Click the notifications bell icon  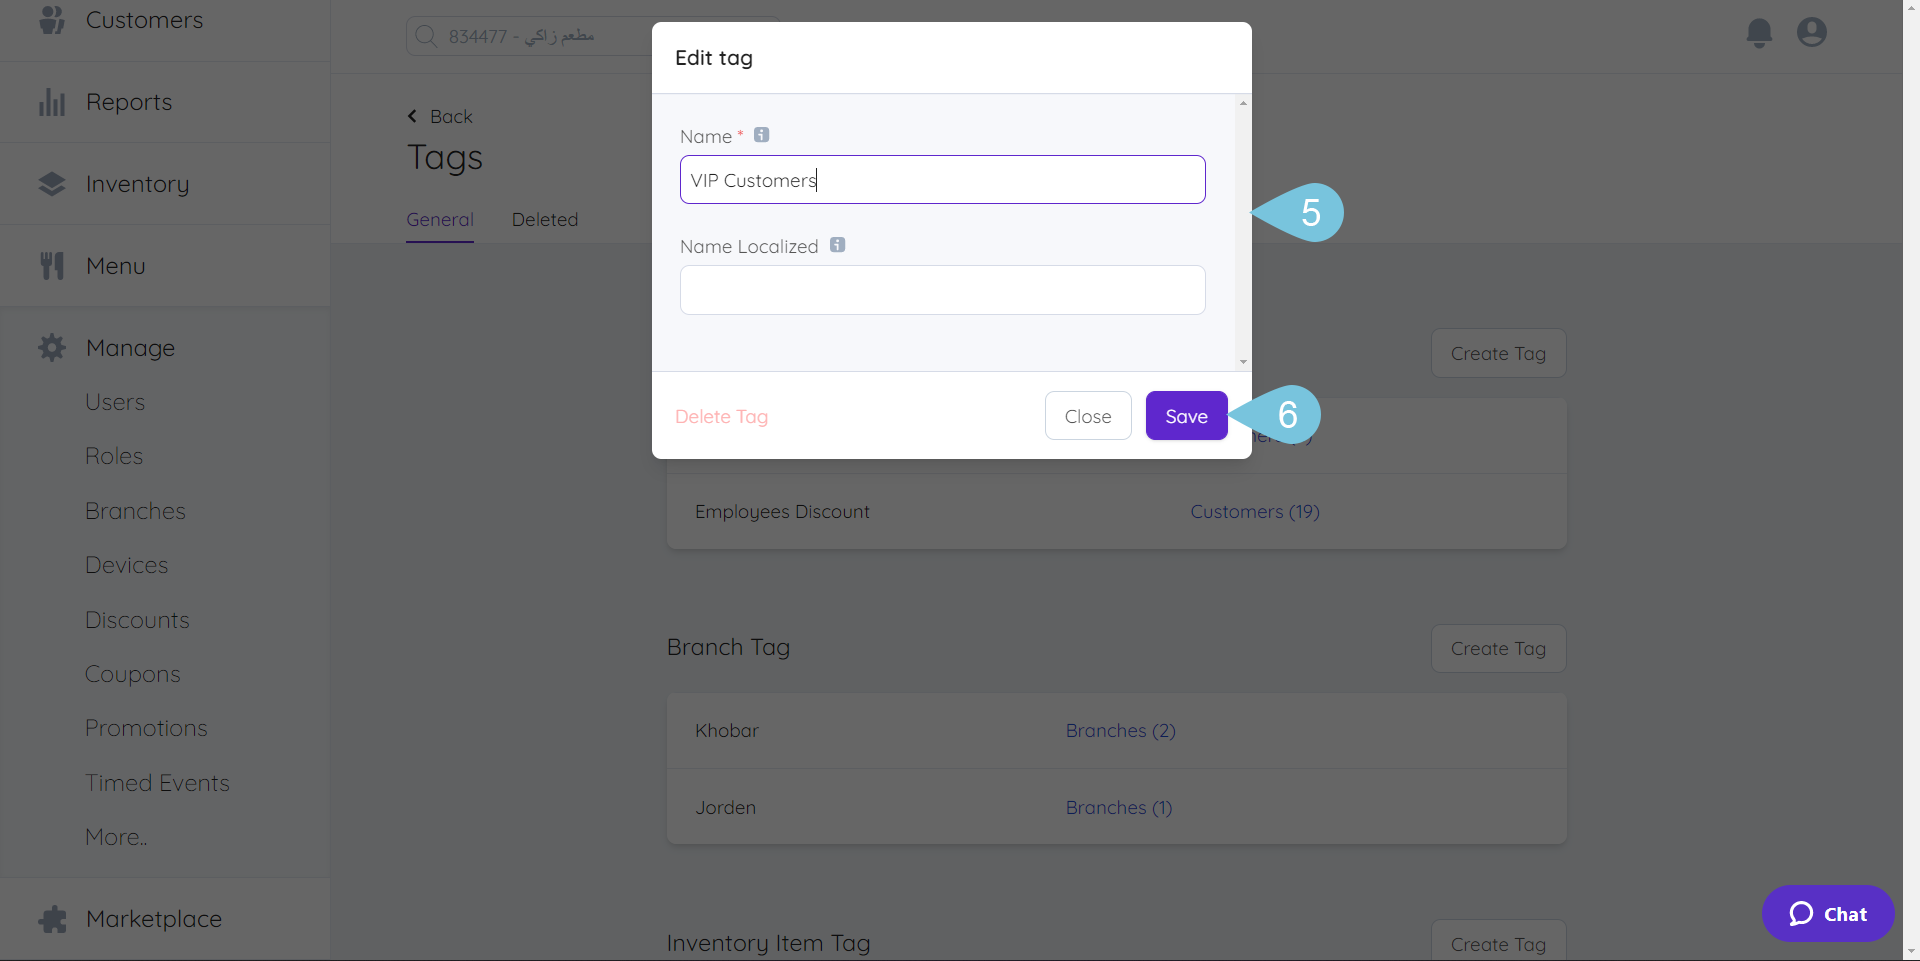pos(1759,32)
